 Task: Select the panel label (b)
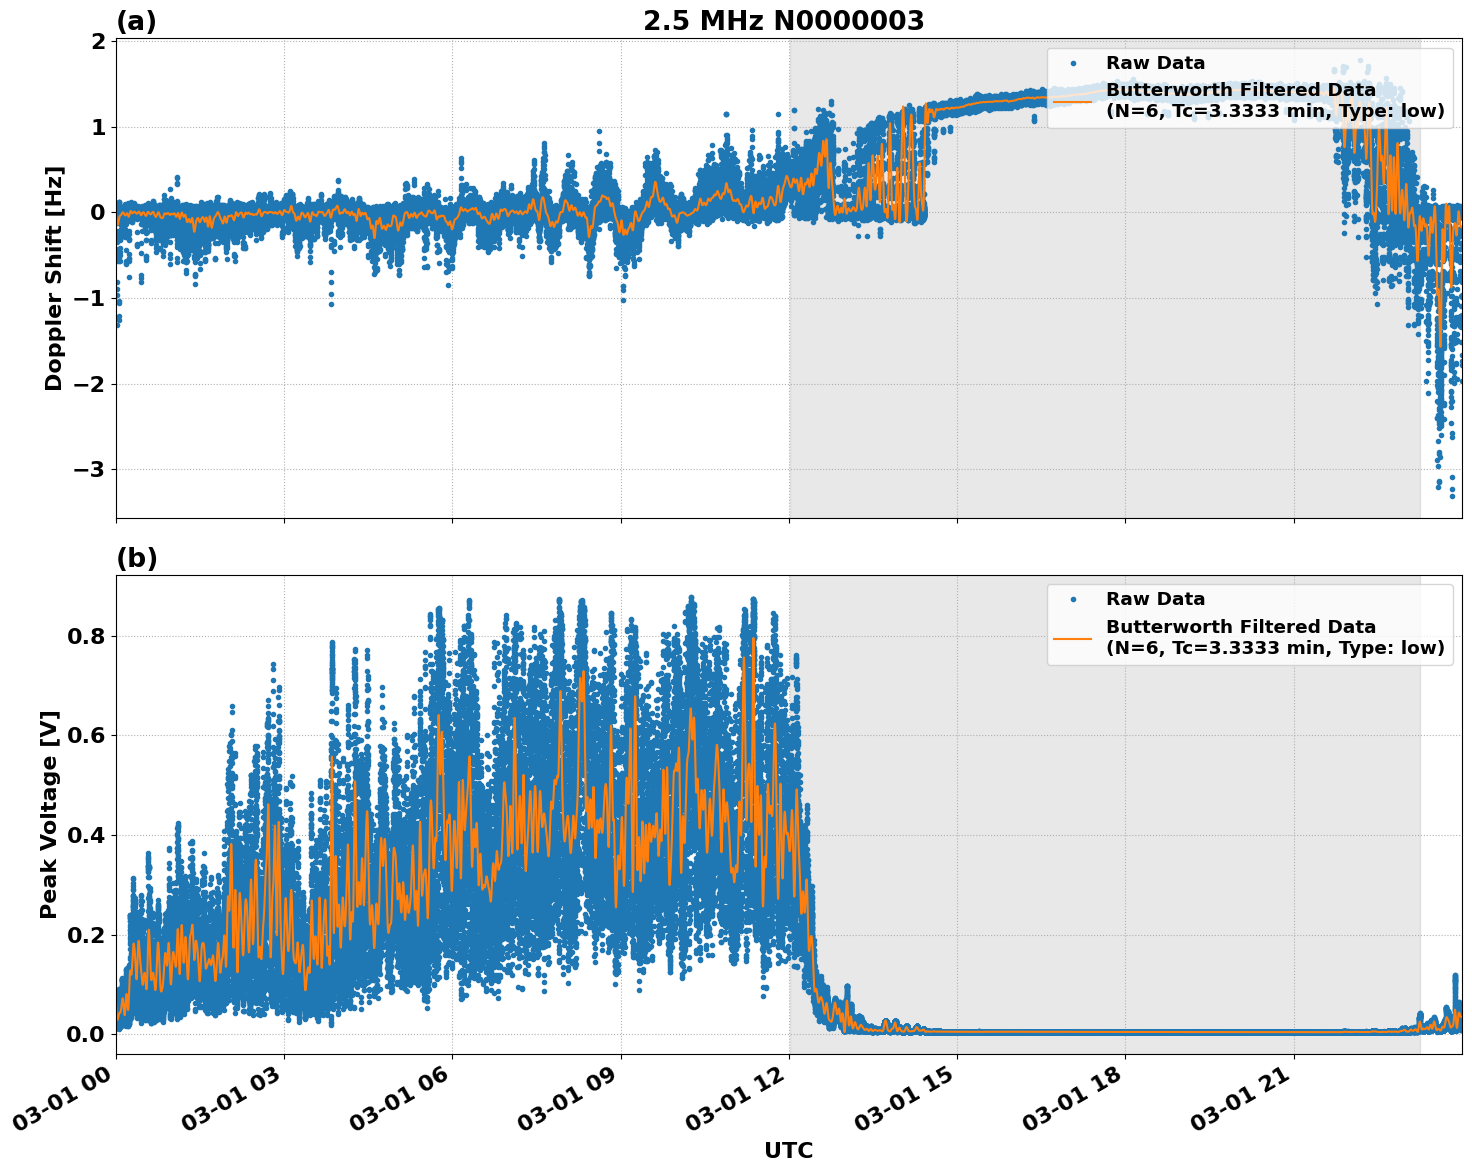137,557
